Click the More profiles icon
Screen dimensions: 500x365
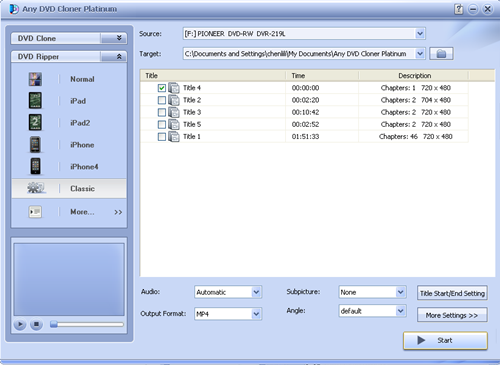coord(35,212)
